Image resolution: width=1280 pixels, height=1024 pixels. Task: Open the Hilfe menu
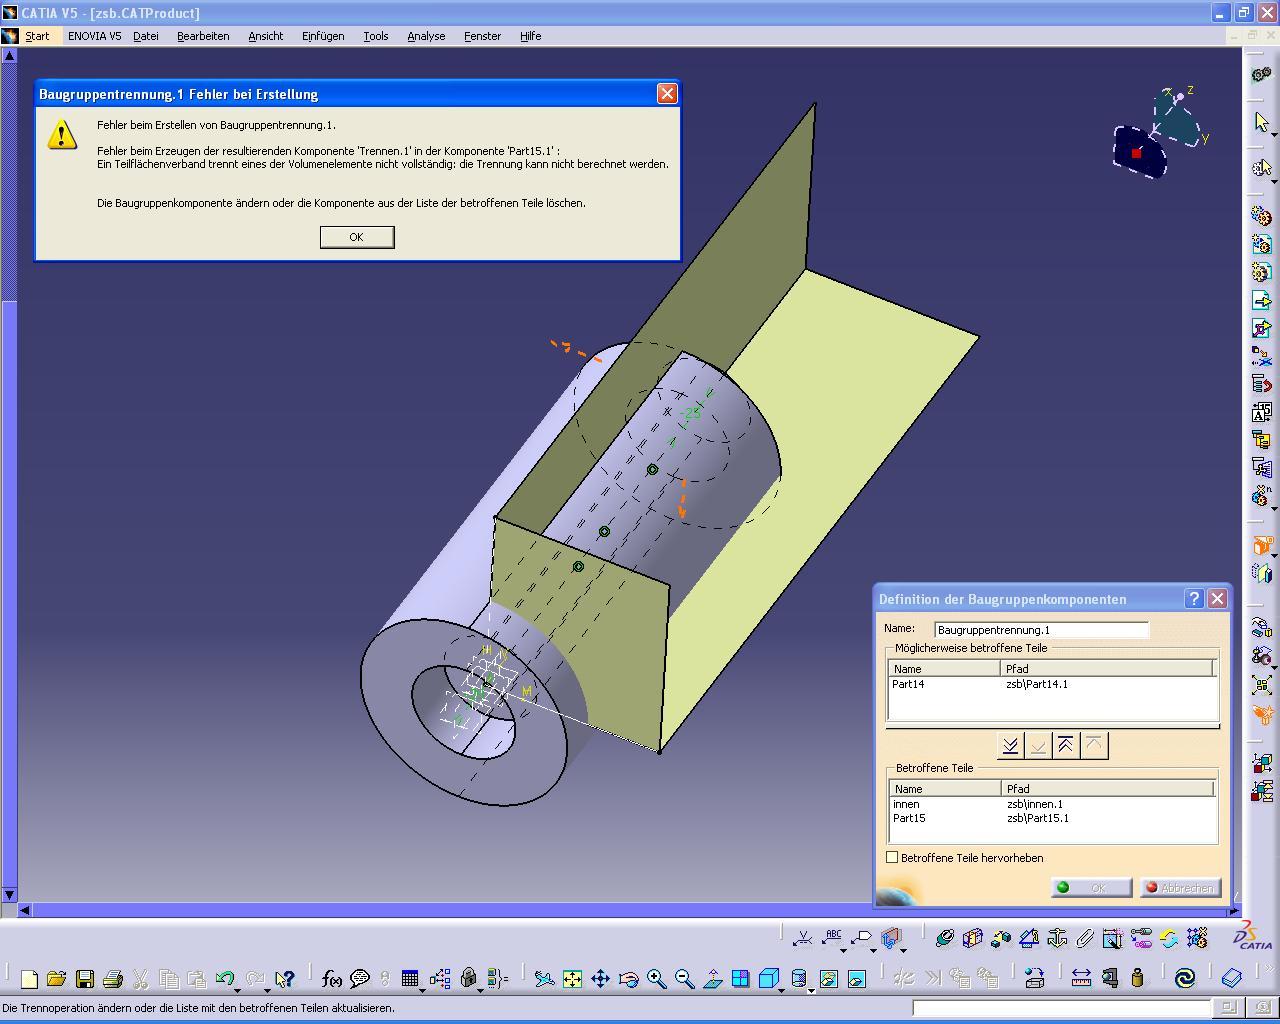530,36
